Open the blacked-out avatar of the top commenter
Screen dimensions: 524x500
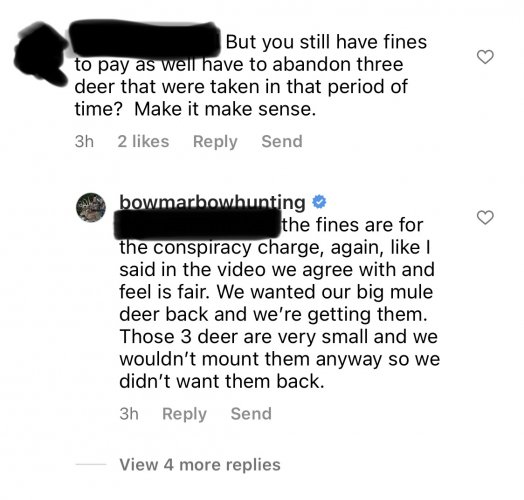pos(41,53)
